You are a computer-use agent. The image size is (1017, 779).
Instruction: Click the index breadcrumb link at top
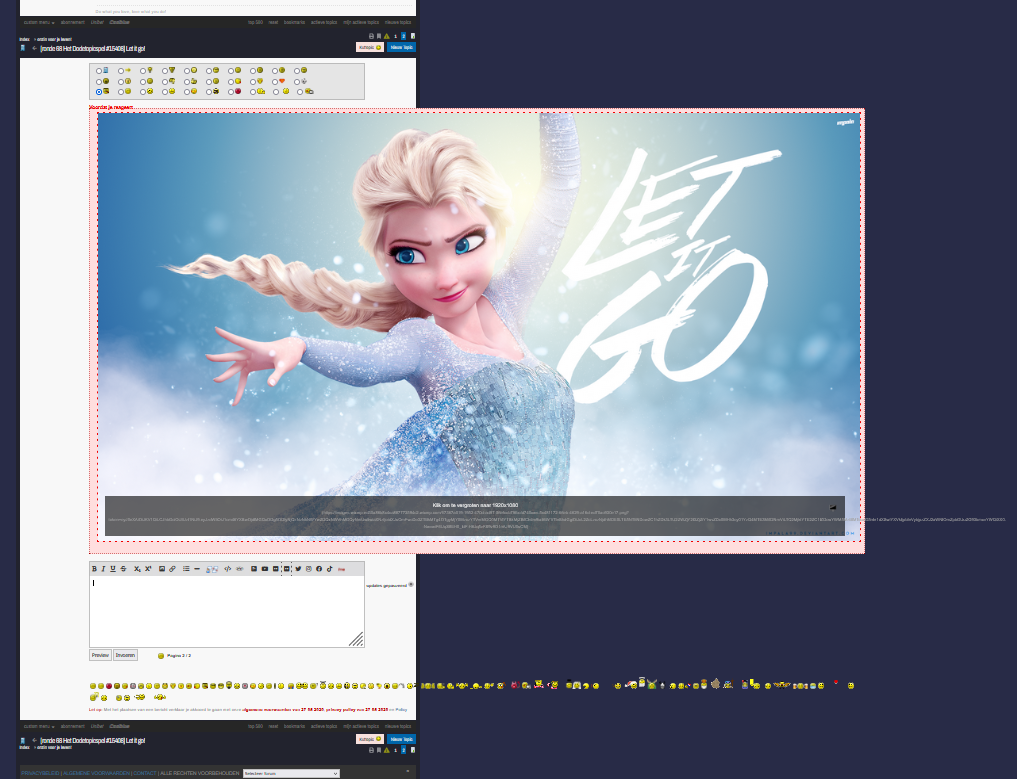point(25,40)
